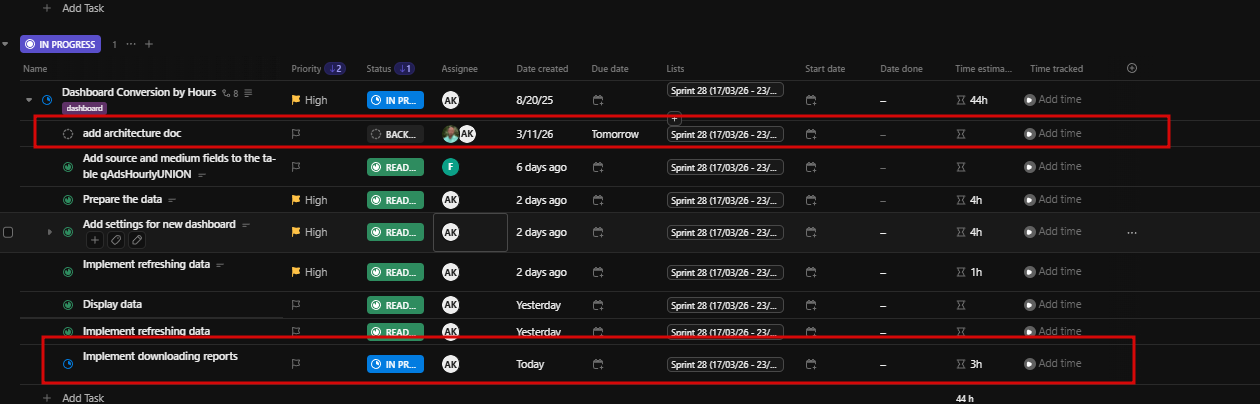Open BACK... status dropdown for 'add architecture doc'
This screenshot has height=404, width=1260.
395,134
